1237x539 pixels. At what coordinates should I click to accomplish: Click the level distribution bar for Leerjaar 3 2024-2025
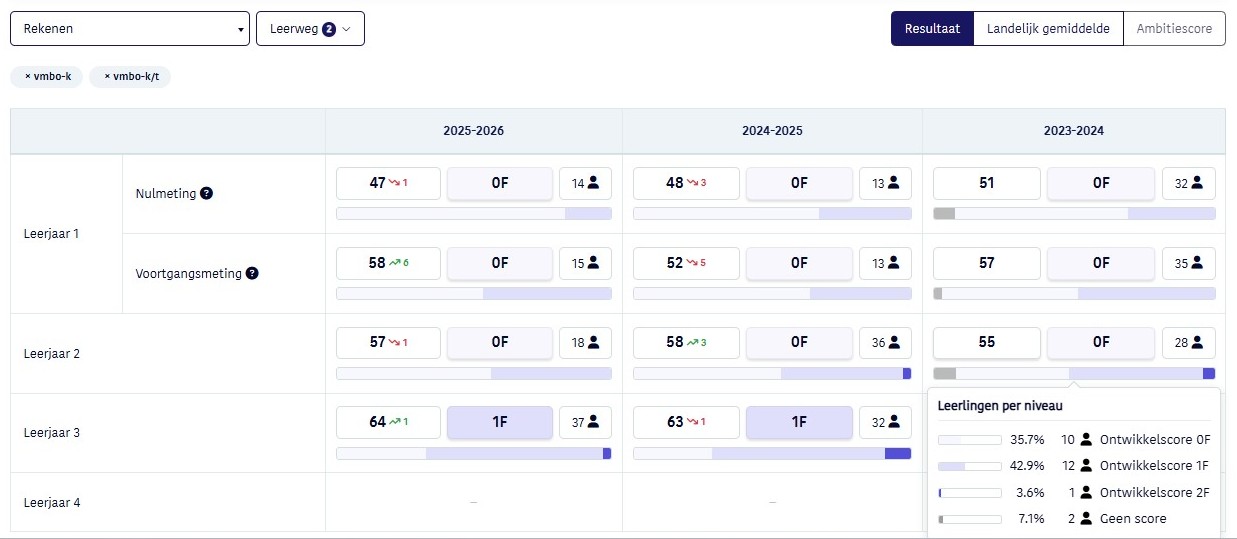(772, 453)
